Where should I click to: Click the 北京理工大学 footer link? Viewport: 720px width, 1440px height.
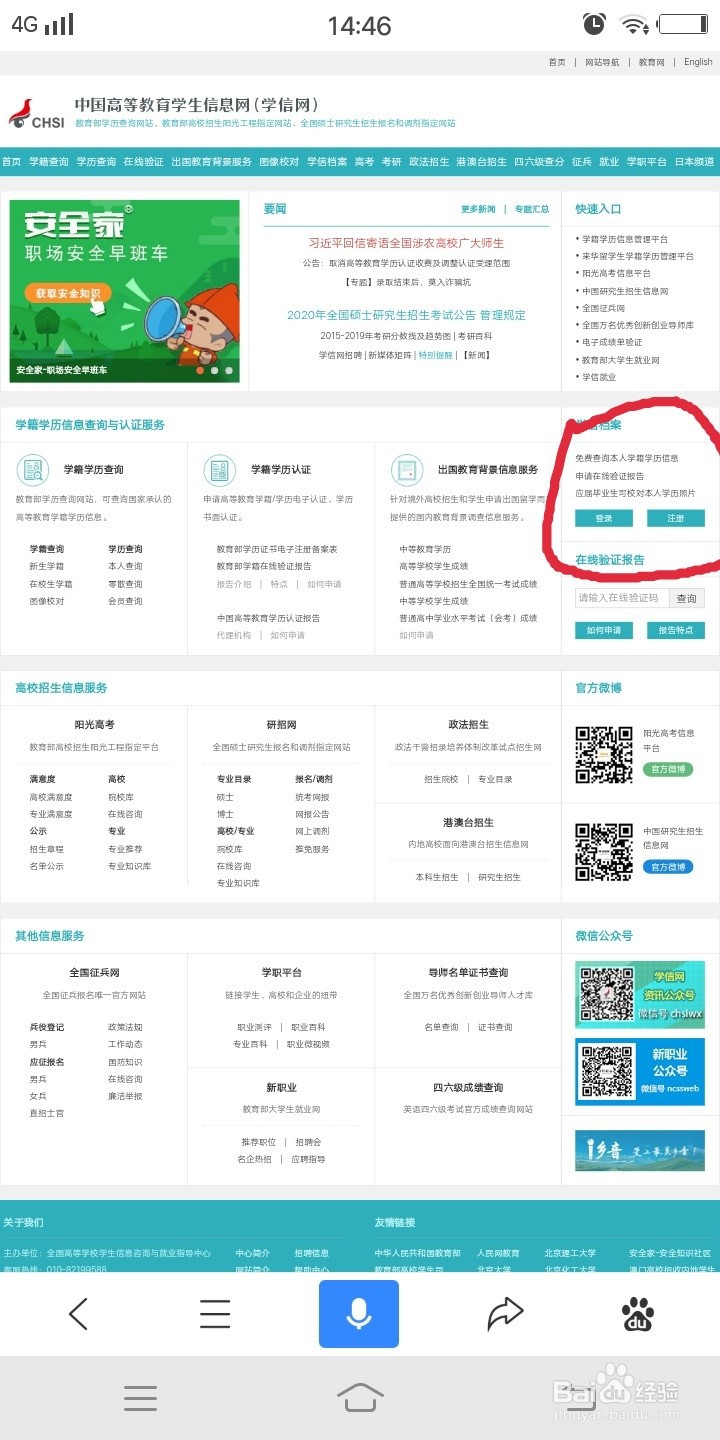(570, 1252)
